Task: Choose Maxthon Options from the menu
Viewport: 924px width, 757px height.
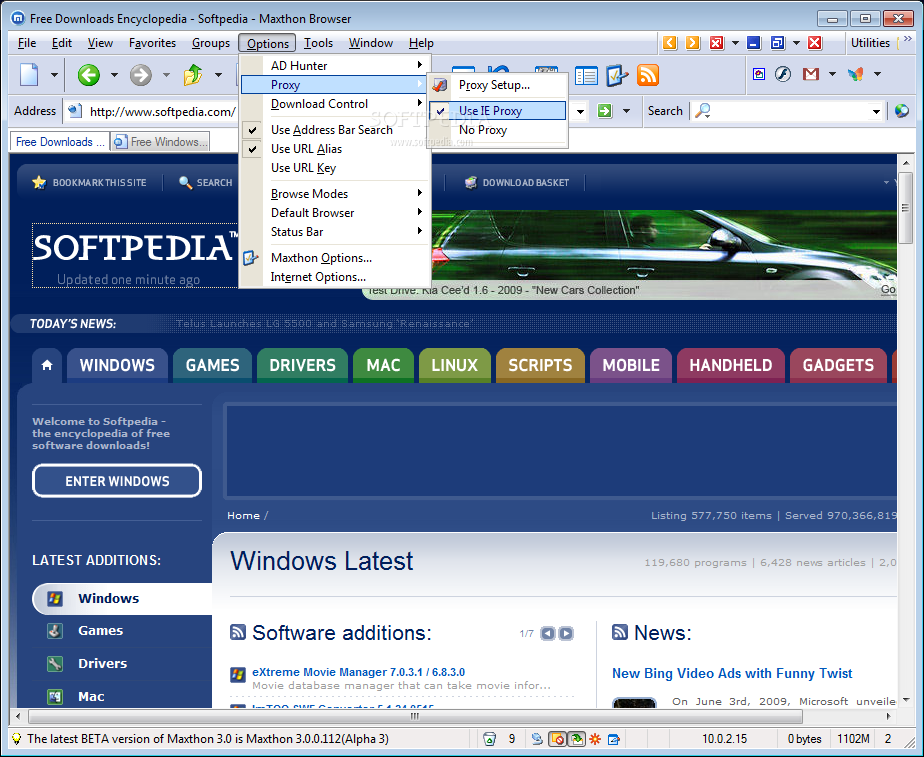Action: pos(335,258)
